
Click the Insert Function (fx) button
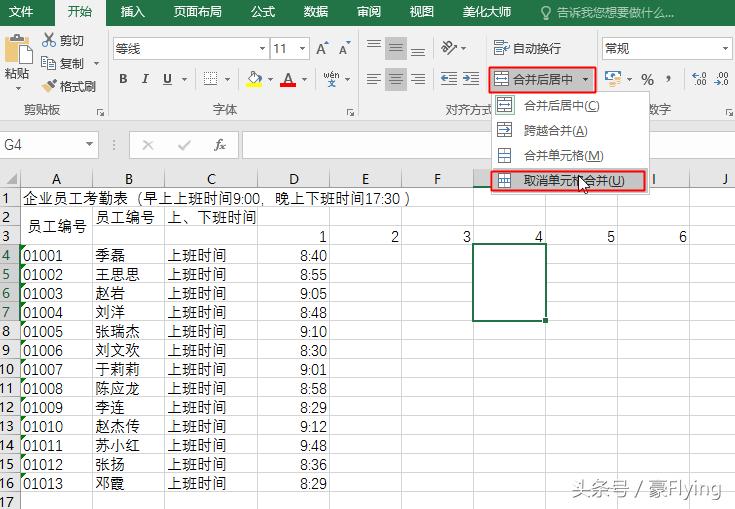point(219,145)
